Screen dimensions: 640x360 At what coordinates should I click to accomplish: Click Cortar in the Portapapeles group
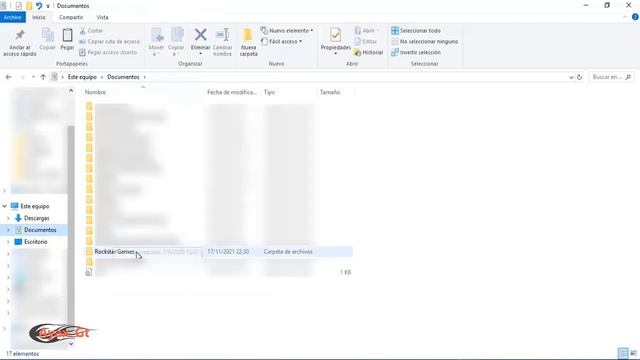pos(91,31)
